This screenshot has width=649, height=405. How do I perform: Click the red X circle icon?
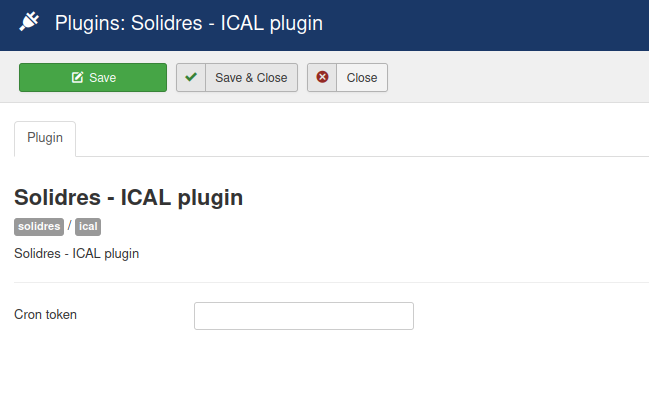pyautogui.click(x=322, y=78)
